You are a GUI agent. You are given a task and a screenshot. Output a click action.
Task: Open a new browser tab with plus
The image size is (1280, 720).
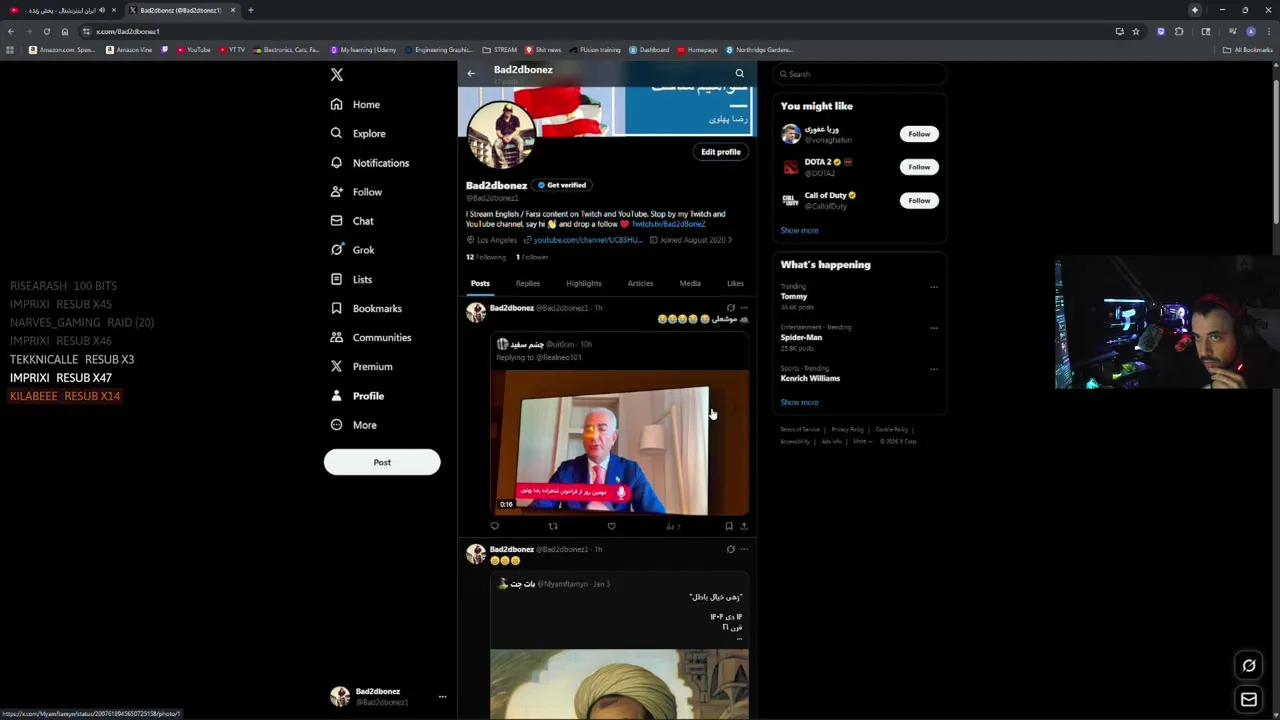[x=251, y=10]
